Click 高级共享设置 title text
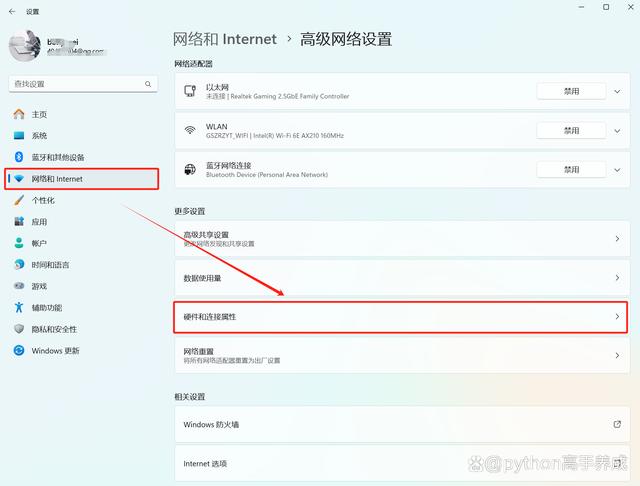Screen dimensions: 640x486 click(x=206, y=235)
